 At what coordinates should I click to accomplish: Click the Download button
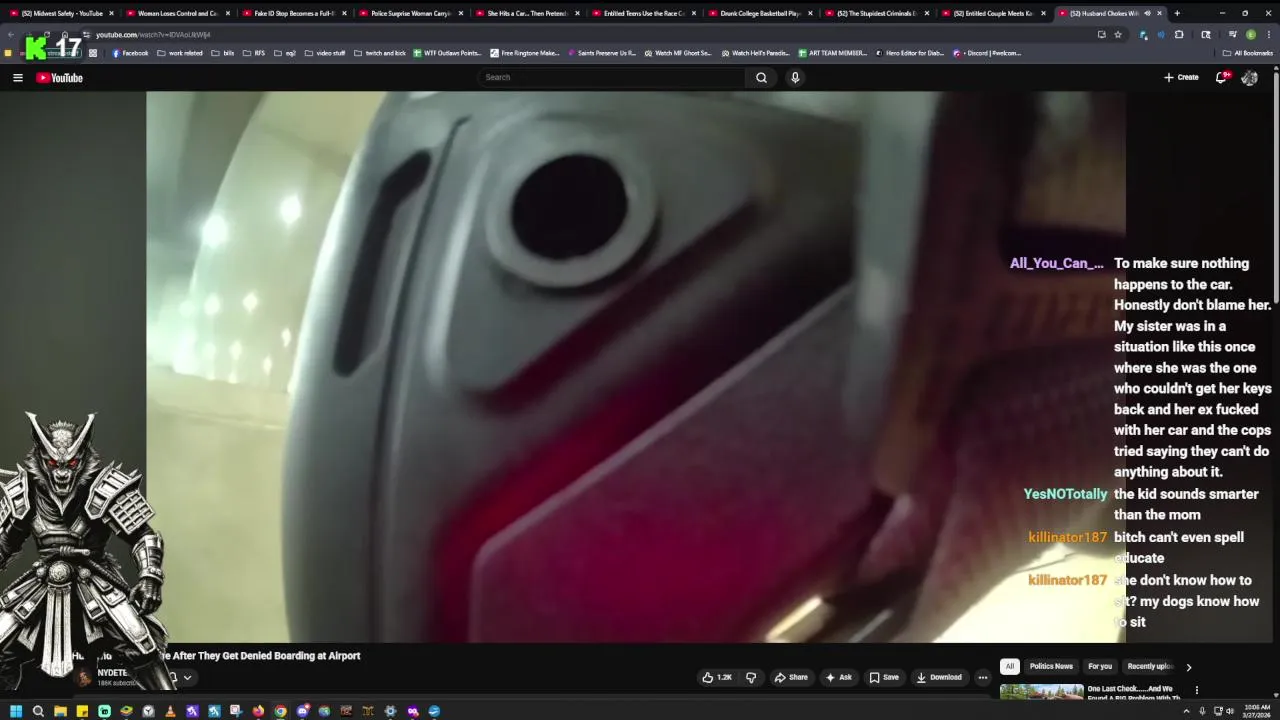[939, 677]
